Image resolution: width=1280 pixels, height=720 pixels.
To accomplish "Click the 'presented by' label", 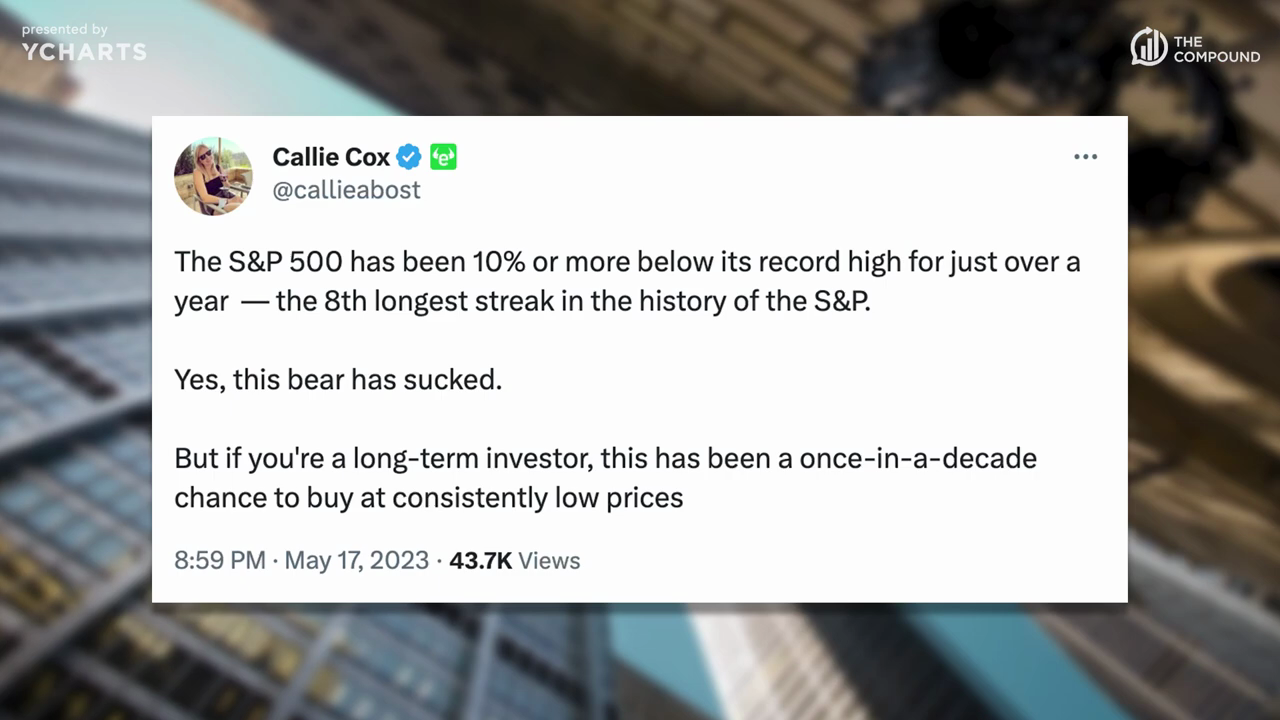I will pyautogui.click(x=65, y=30).
